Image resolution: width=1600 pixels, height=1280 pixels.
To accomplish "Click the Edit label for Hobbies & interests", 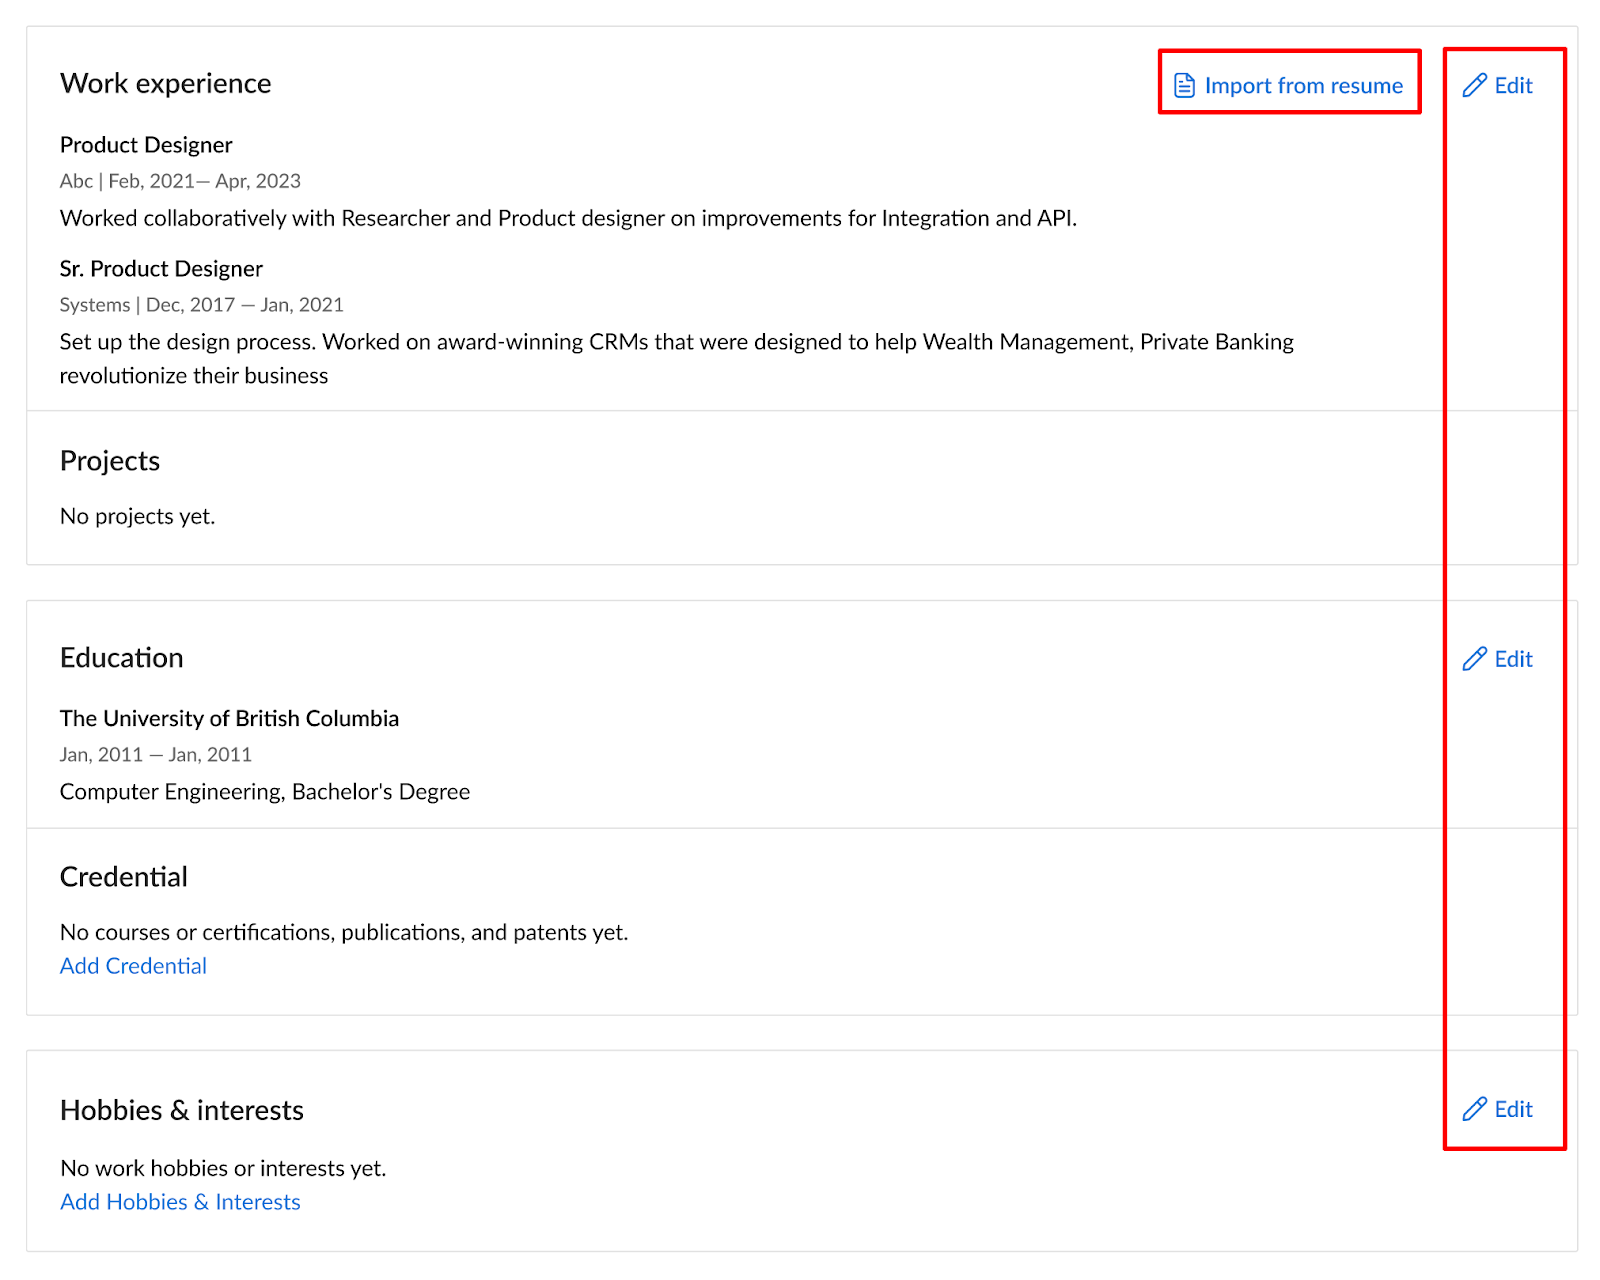I will click(1513, 1109).
